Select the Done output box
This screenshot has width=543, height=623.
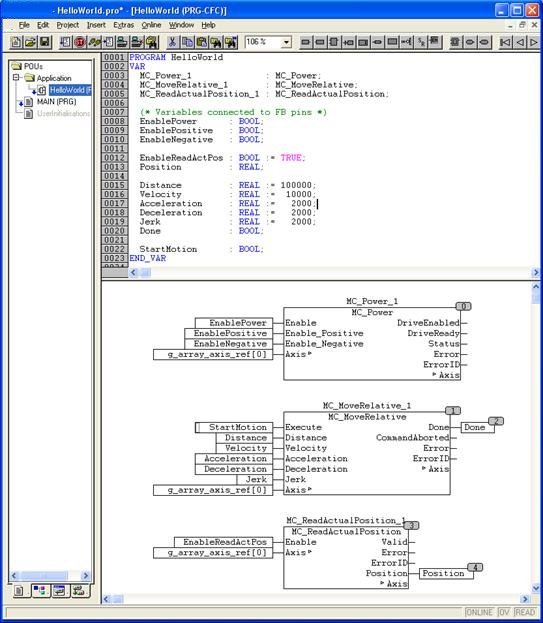pyautogui.click(x=477, y=427)
